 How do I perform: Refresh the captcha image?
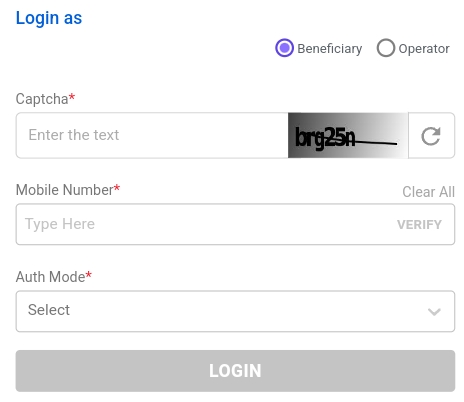click(x=431, y=136)
